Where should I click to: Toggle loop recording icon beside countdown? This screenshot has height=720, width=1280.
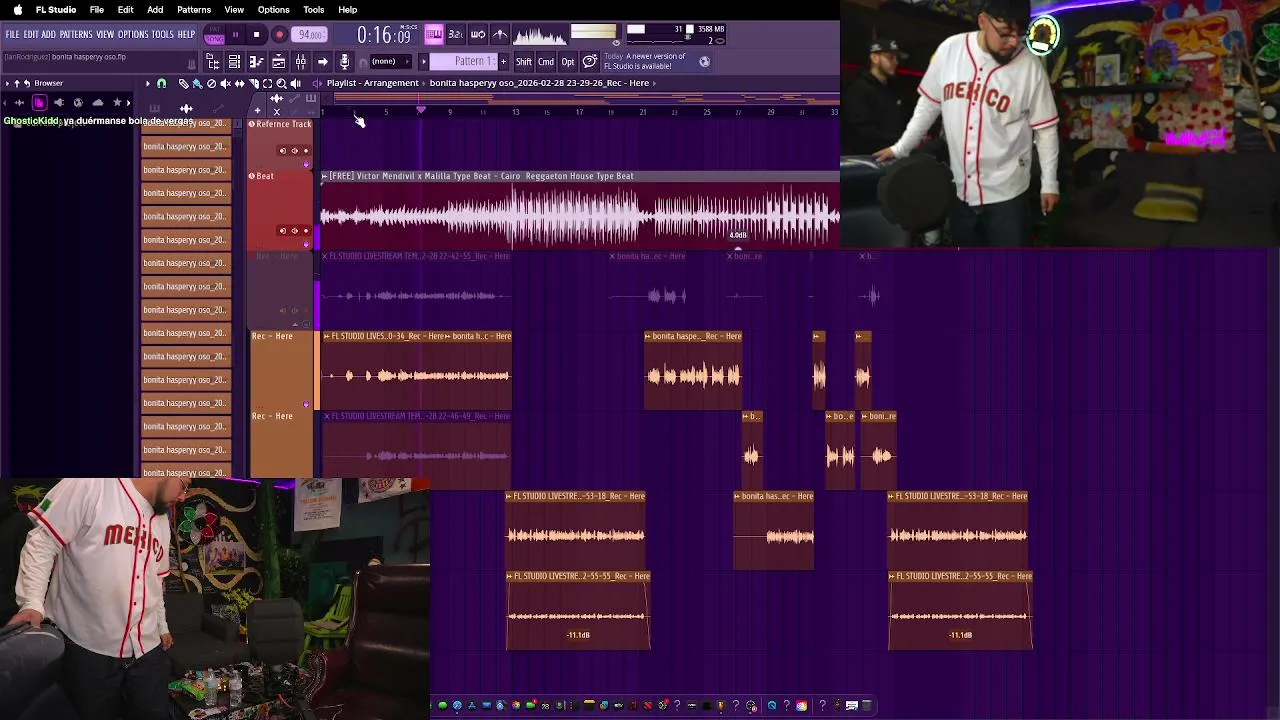pyautogui.click(x=478, y=34)
